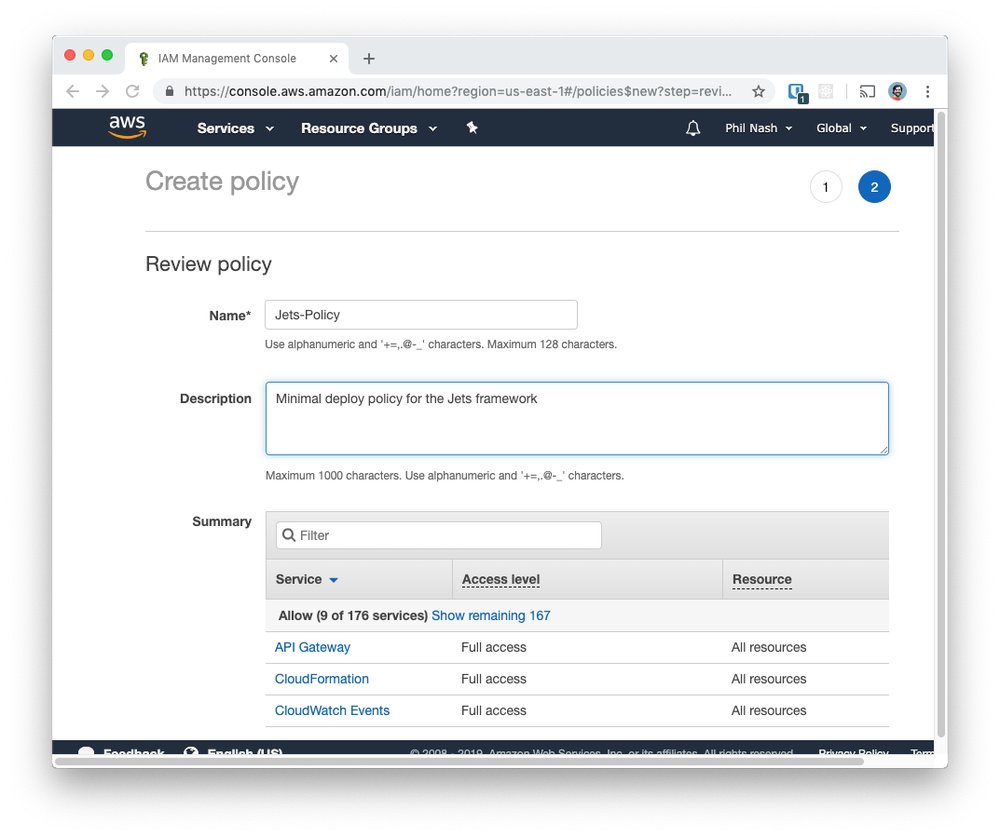Image resolution: width=1000 pixels, height=837 pixels.
Task: Expand the Resource Groups dropdown
Action: tap(368, 128)
